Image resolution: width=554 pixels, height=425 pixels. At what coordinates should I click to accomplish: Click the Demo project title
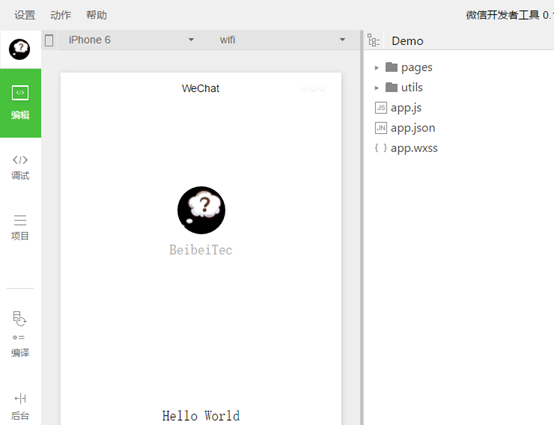(x=407, y=41)
